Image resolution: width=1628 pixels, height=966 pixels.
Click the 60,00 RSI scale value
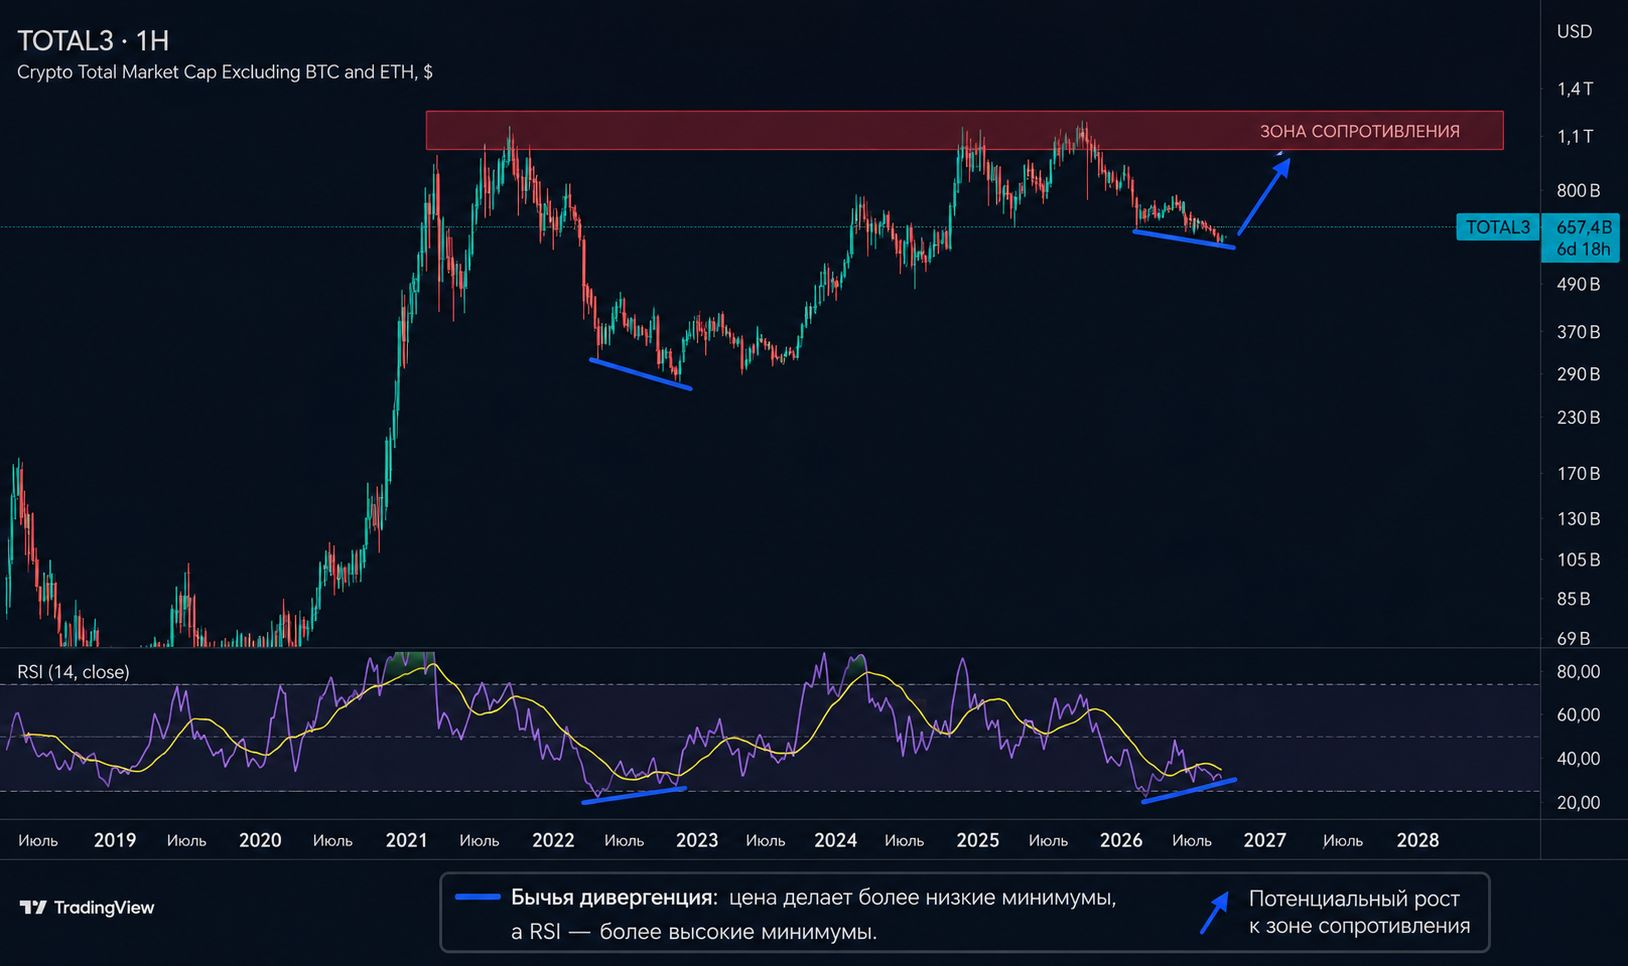pyautogui.click(x=1578, y=715)
